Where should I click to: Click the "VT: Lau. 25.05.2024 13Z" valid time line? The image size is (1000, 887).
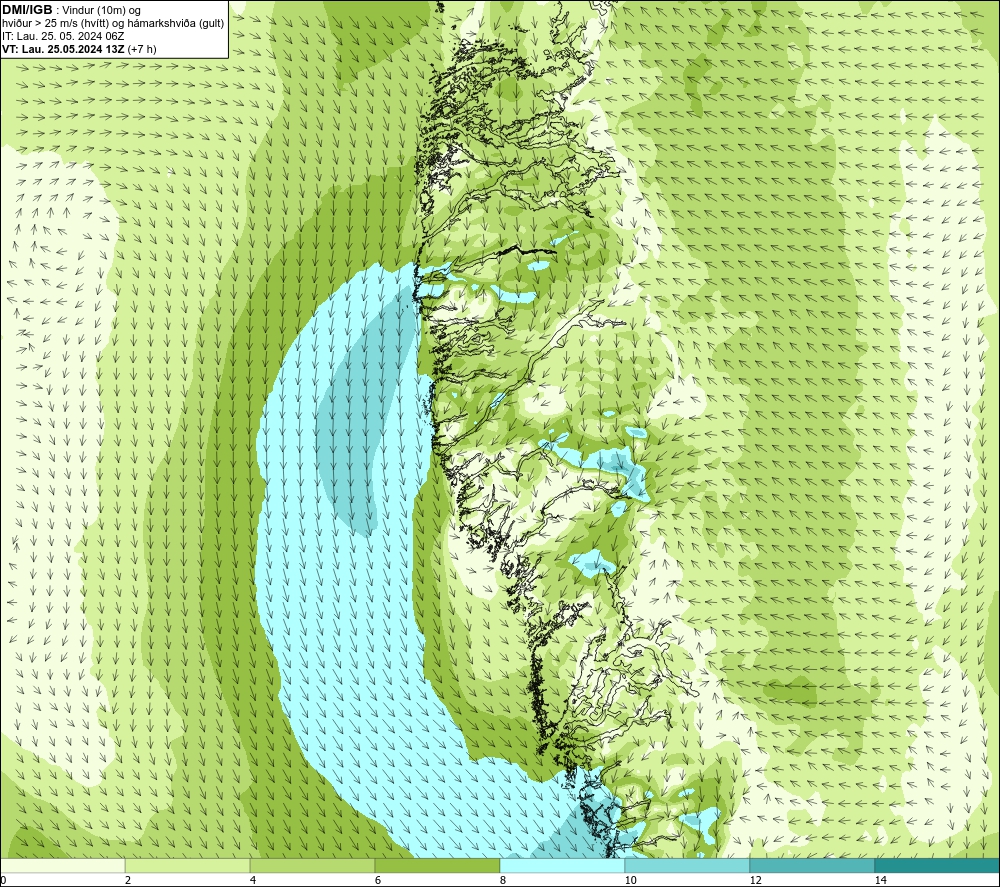63,49
